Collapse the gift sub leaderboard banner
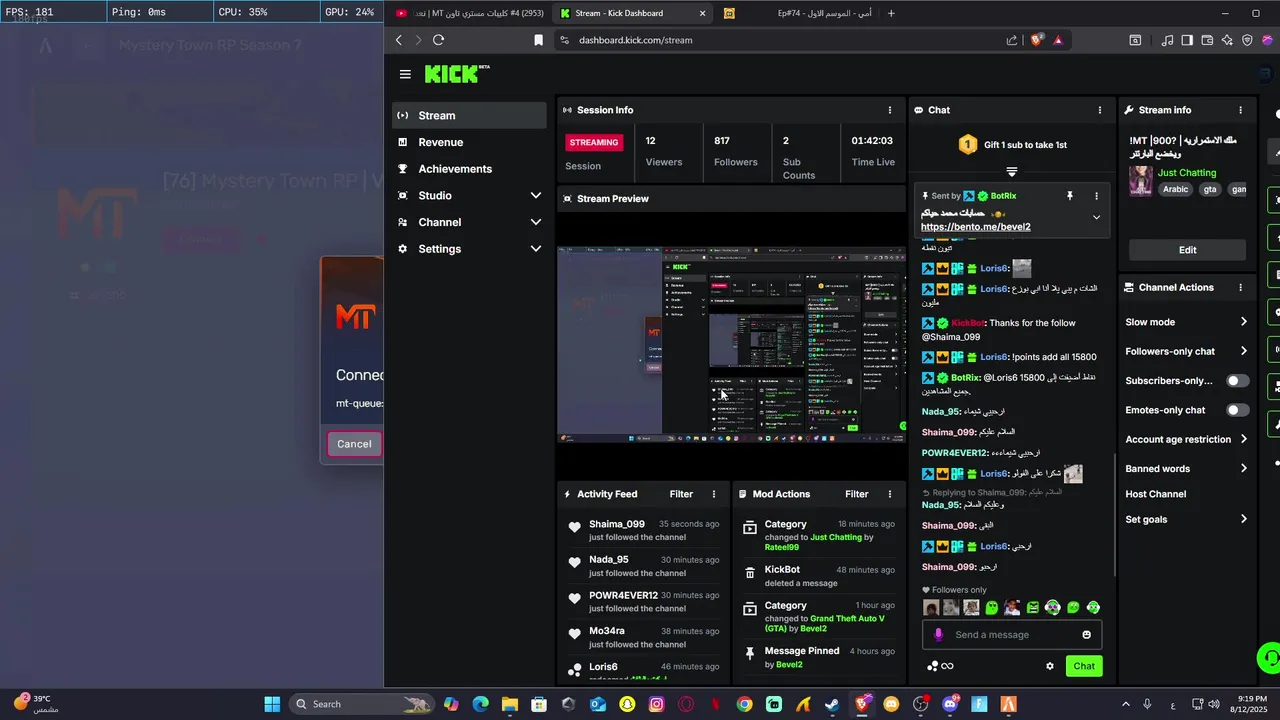This screenshot has height=720, width=1280. click(x=1012, y=172)
